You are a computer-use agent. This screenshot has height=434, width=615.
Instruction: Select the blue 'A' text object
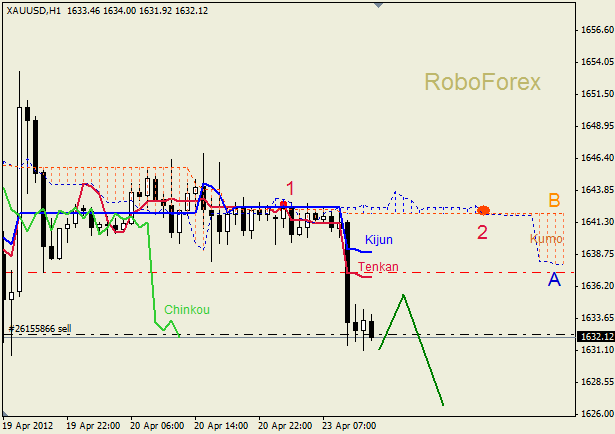point(554,280)
